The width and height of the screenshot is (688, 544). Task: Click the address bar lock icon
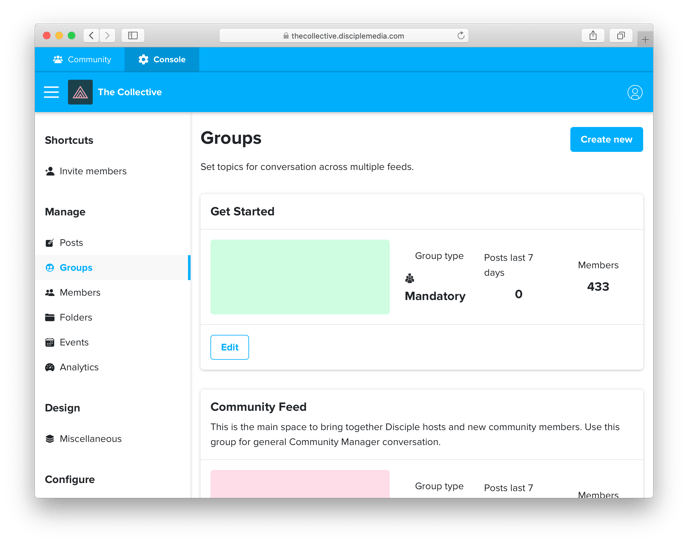[x=286, y=36]
